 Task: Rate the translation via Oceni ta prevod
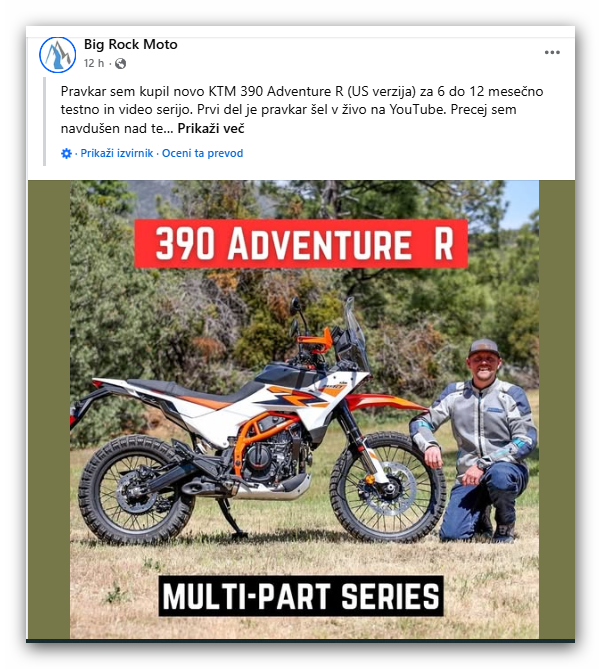coord(202,153)
